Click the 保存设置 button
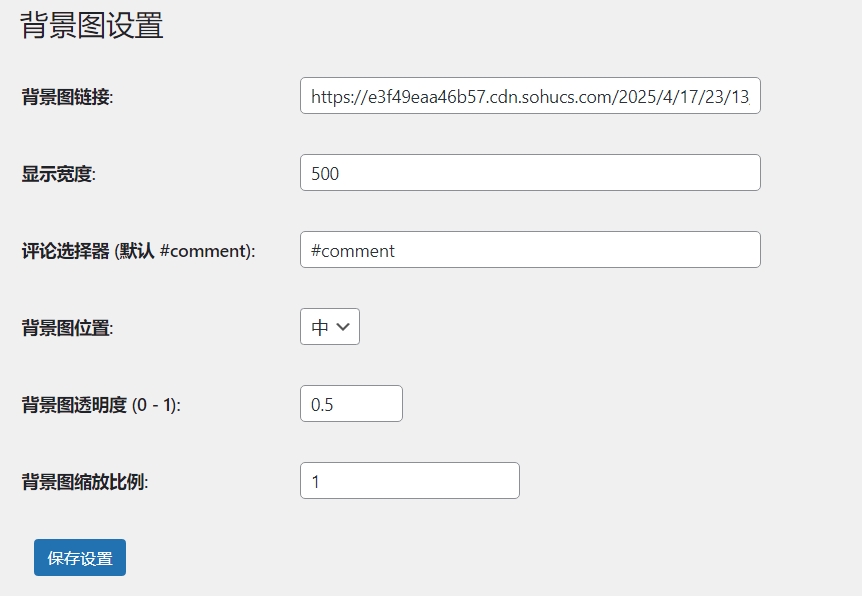The image size is (862, 596). [x=79, y=559]
